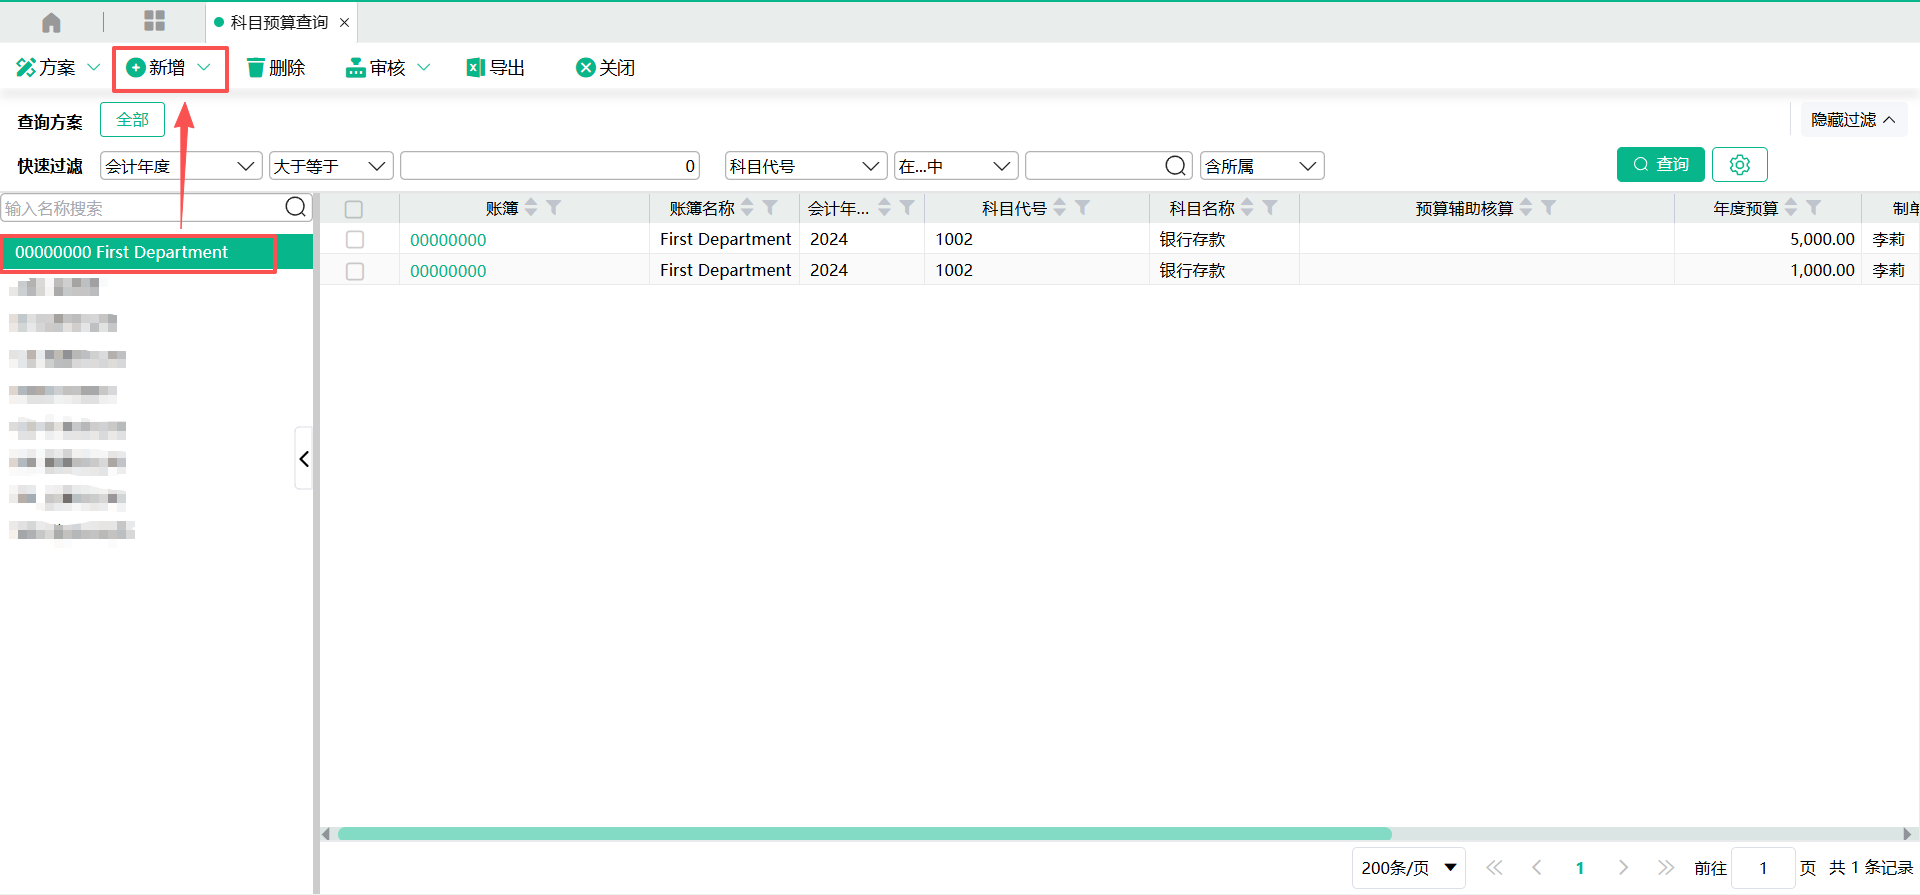The height and width of the screenshot is (895, 1920).
Task: Check the 1,000.00 budget row checkbox
Action: point(355,271)
